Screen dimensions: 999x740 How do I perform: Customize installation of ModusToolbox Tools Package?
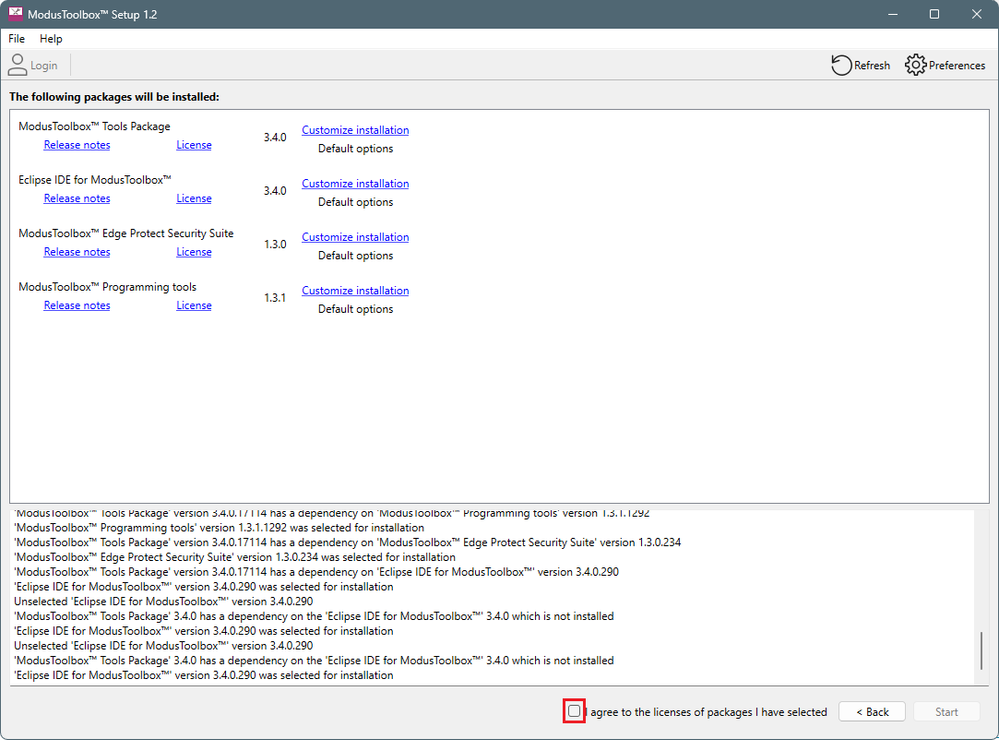pos(355,129)
